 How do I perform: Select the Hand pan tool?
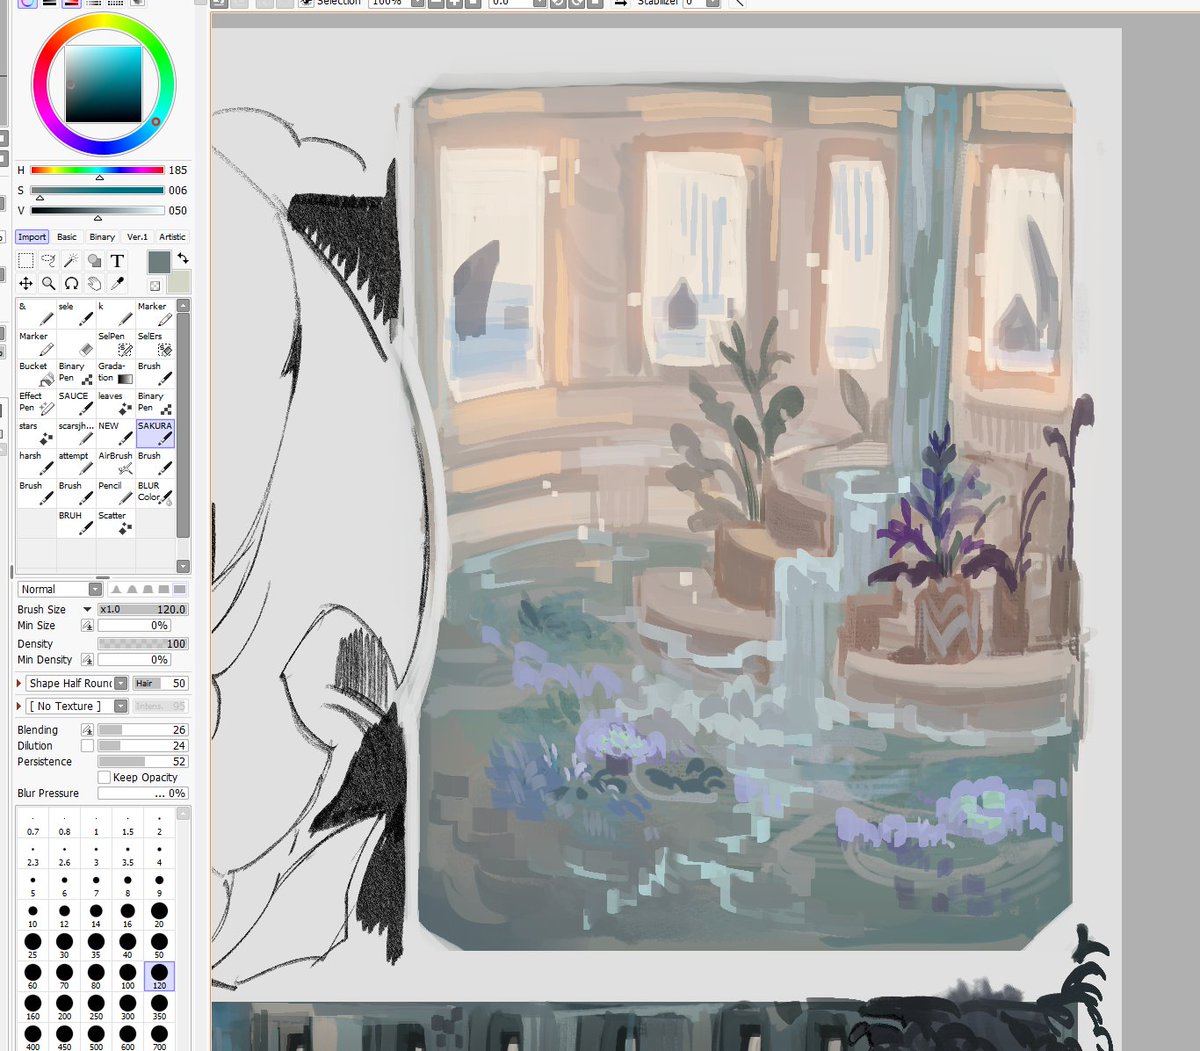pyautogui.click(x=94, y=284)
